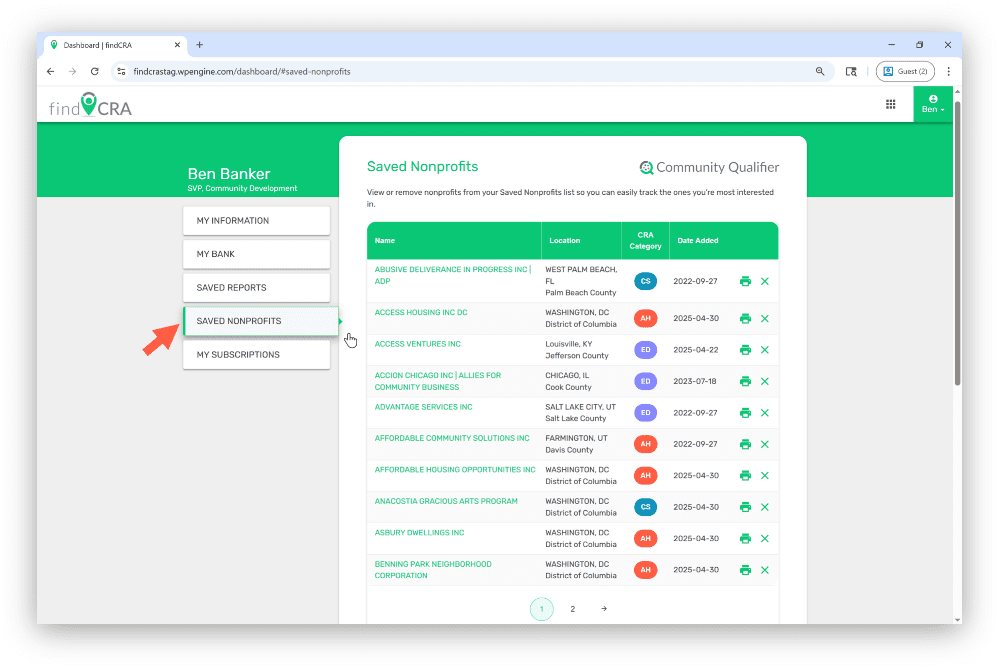1002x668 pixels.
Task: Open ANACOSTIA GRACIOUS ARTS PROGRAM link
Action: (446, 501)
